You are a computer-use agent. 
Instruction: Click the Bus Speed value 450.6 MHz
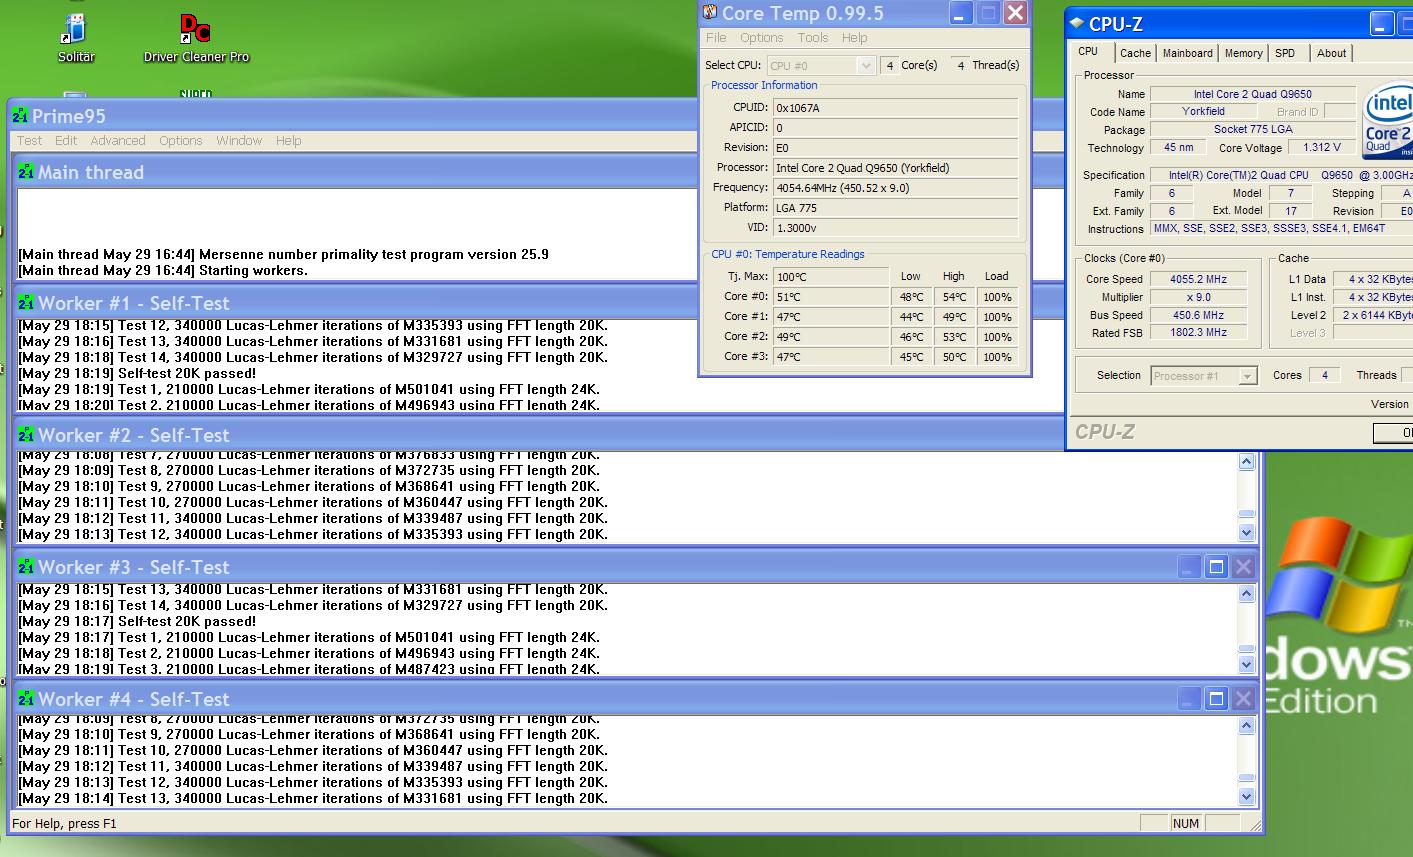[1199, 315]
